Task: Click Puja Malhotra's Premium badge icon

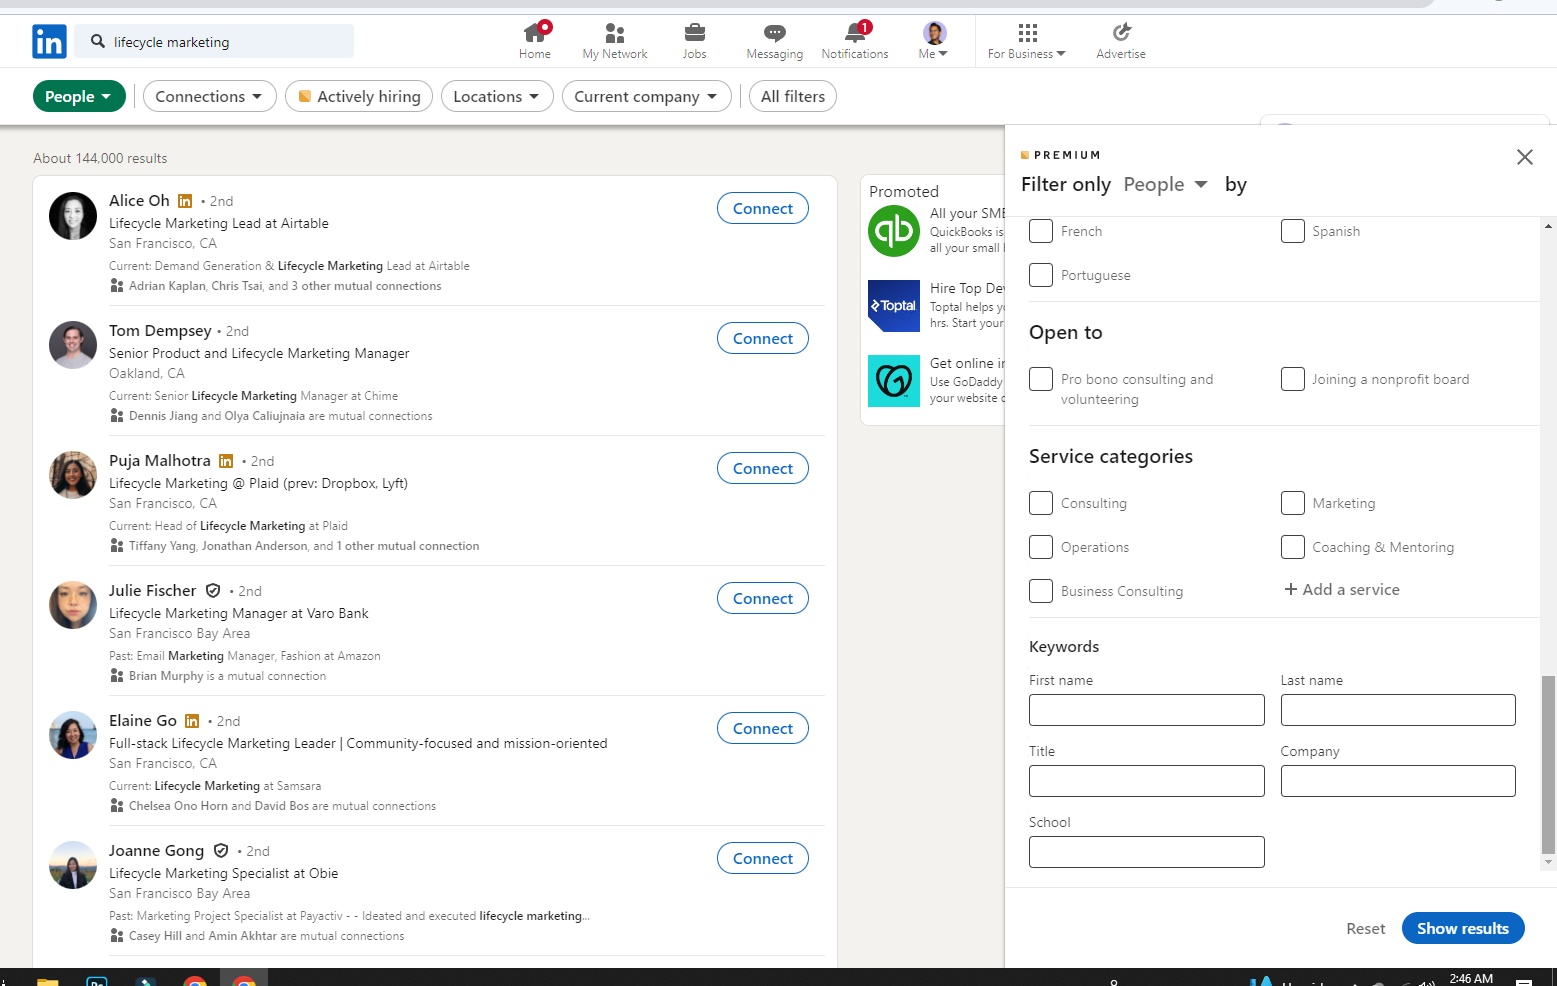Action: [226, 461]
